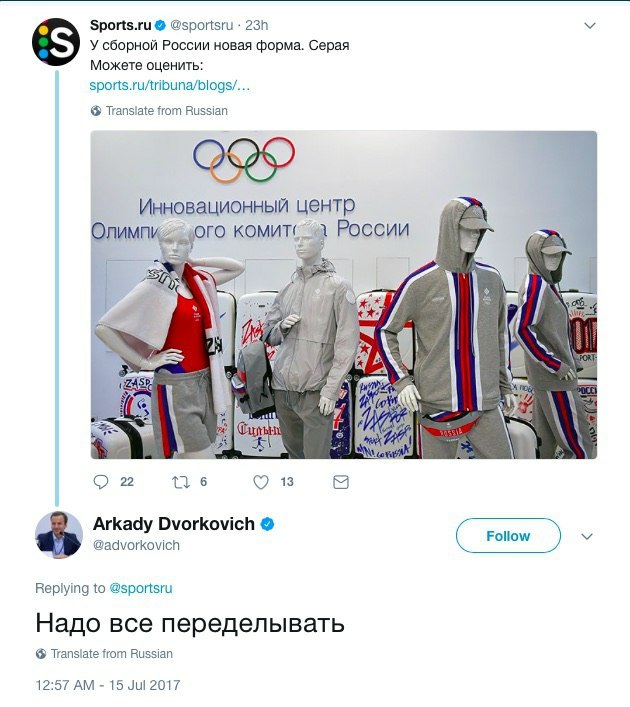Translate Sports.ru tweet from Russian

pos(166,111)
